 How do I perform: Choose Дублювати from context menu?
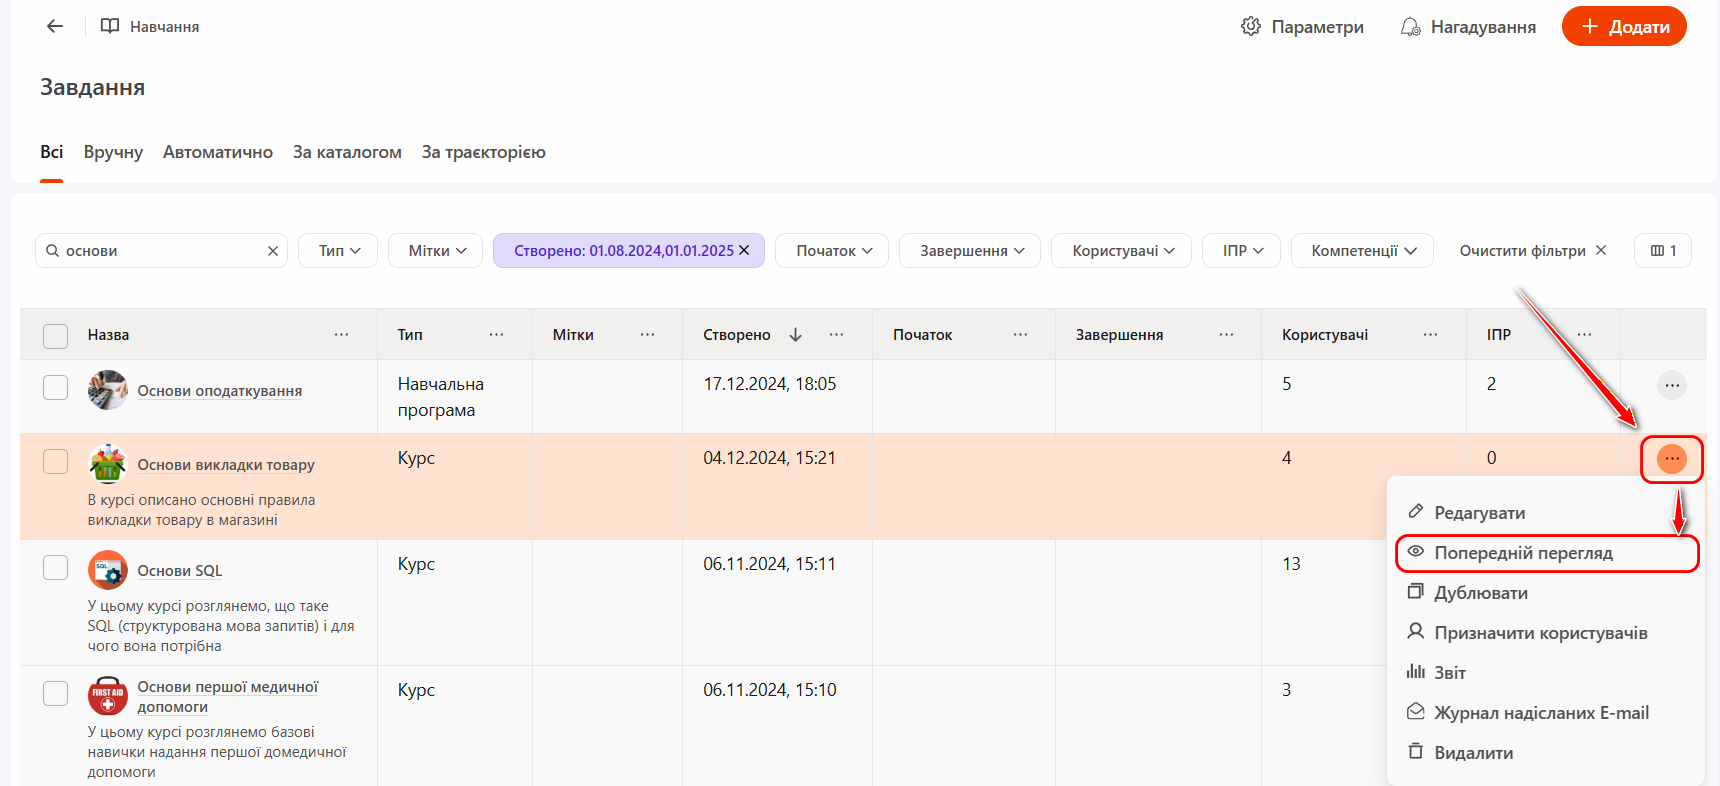[x=1480, y=593]
